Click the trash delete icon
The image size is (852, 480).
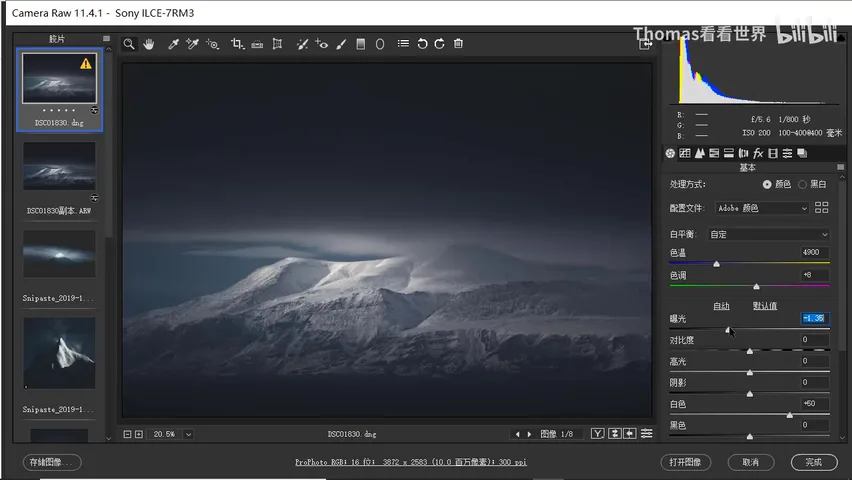tap(459, 43)
